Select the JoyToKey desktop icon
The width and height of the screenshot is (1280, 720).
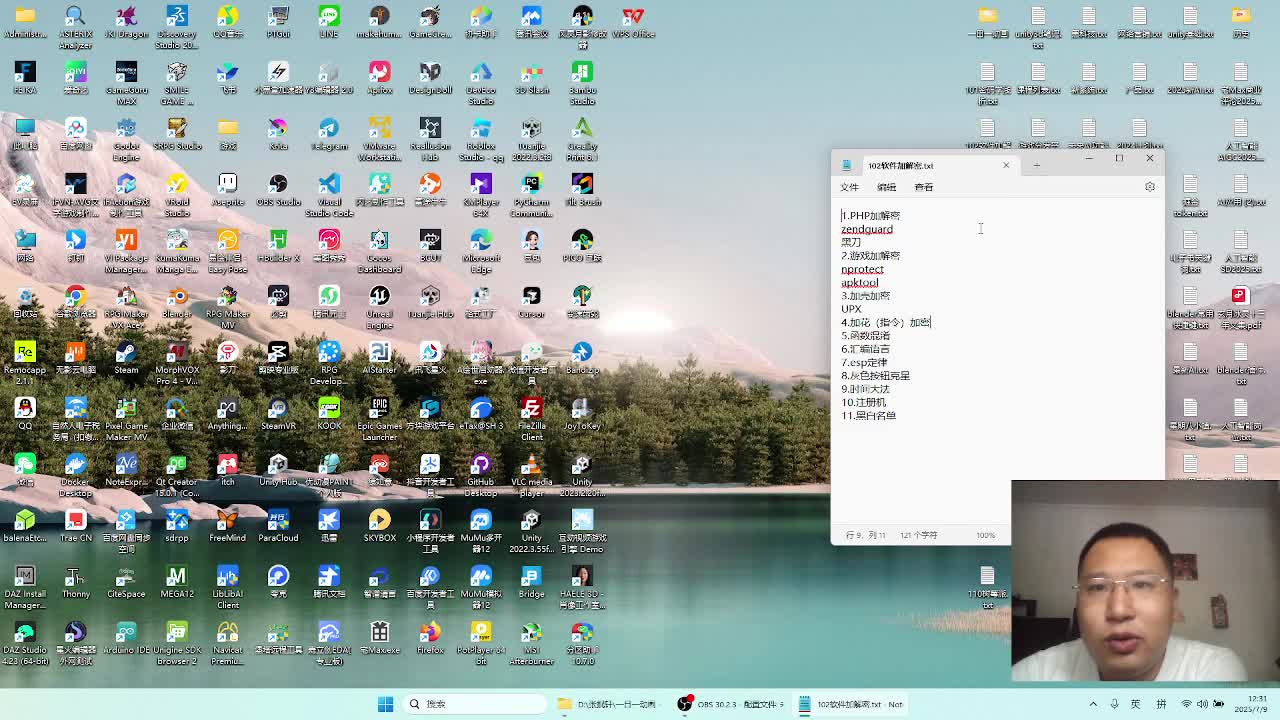(x=583, y=414)
